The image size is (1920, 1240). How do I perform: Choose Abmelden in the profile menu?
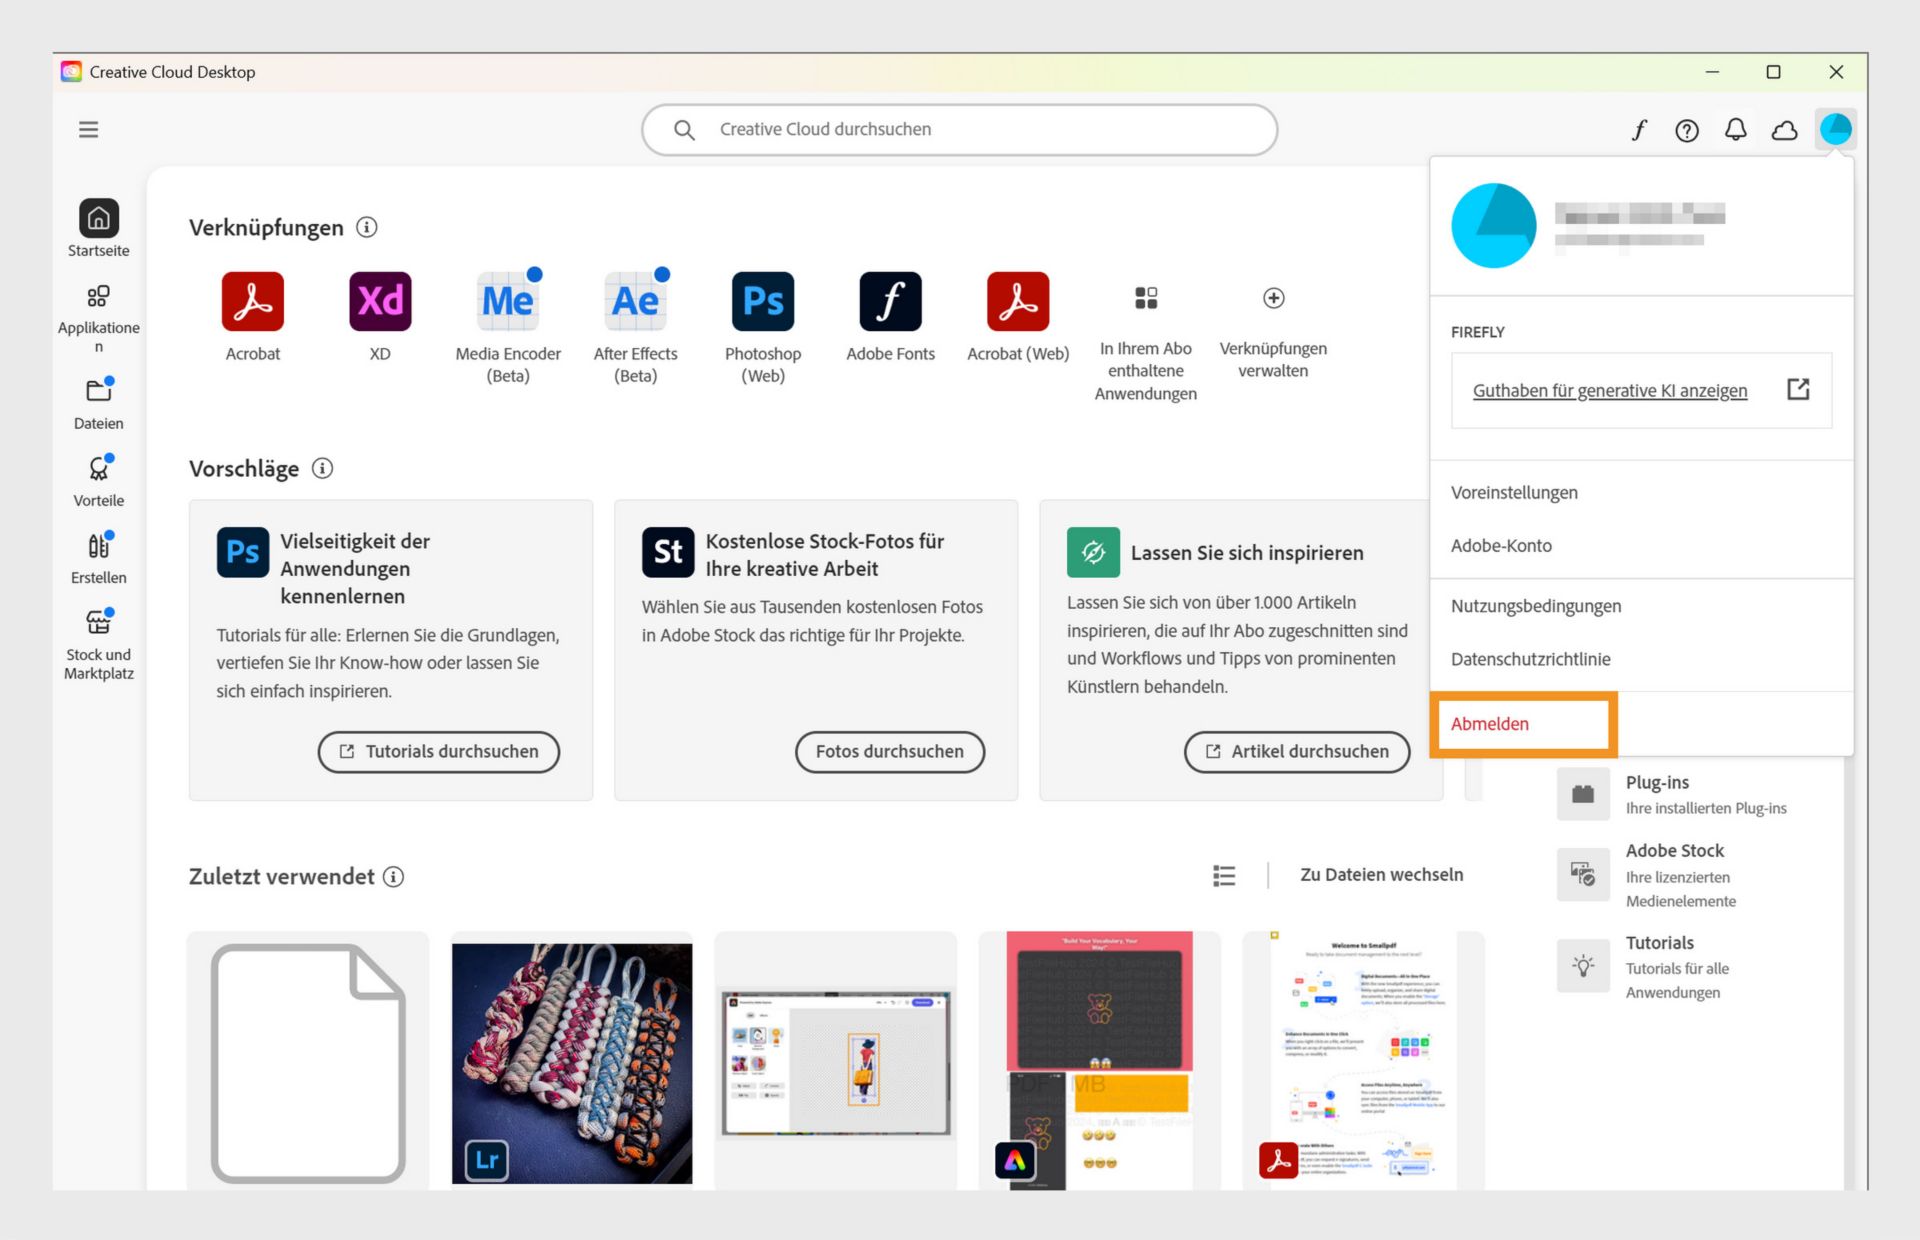pyautogui.click(x=1490, y=723)
